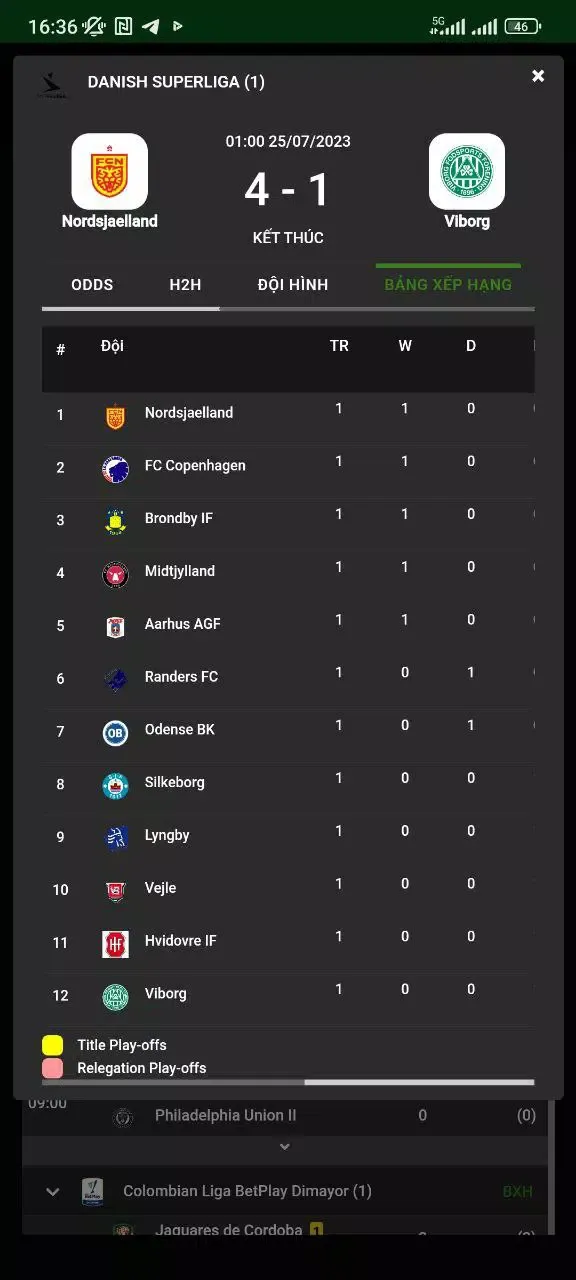Select the BẢNG XẾP HẠNG tab
Image resolution: width=576 pixels, height=1280 pixels.
pos(448,285)
